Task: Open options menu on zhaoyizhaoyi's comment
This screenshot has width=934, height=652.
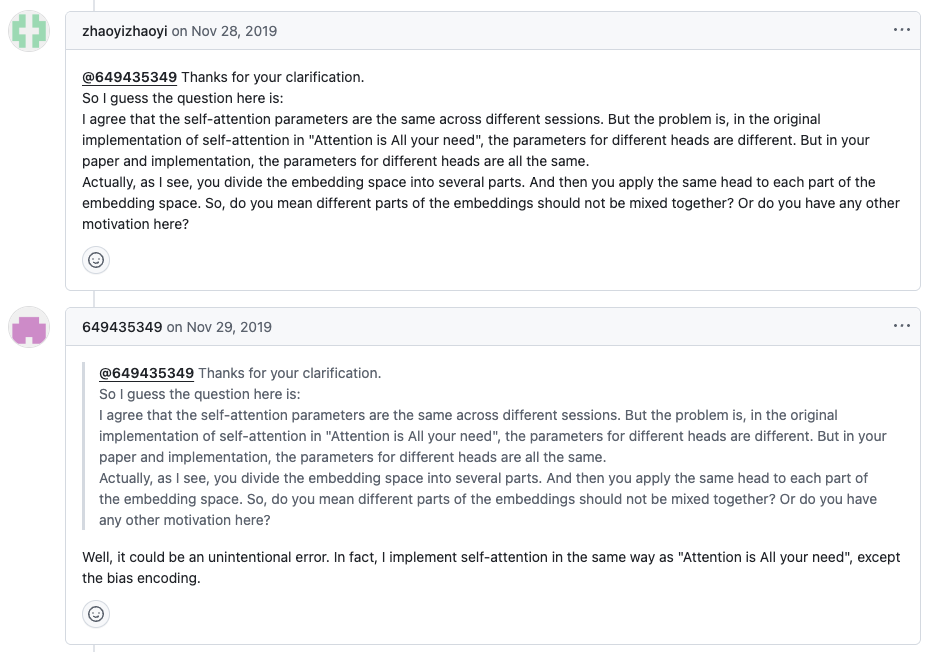Action: (902, 30)
